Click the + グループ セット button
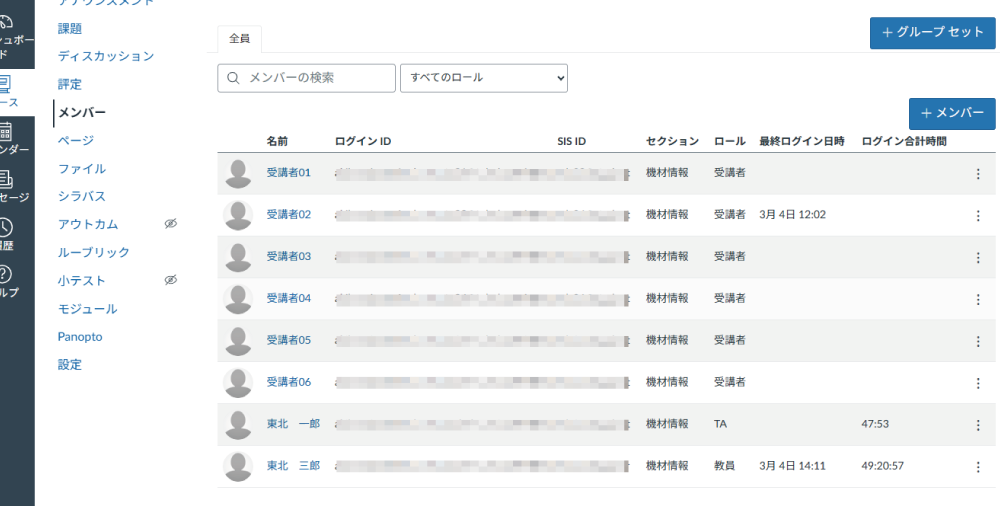Screen dimensions: 1000x506 click(932, 33)
